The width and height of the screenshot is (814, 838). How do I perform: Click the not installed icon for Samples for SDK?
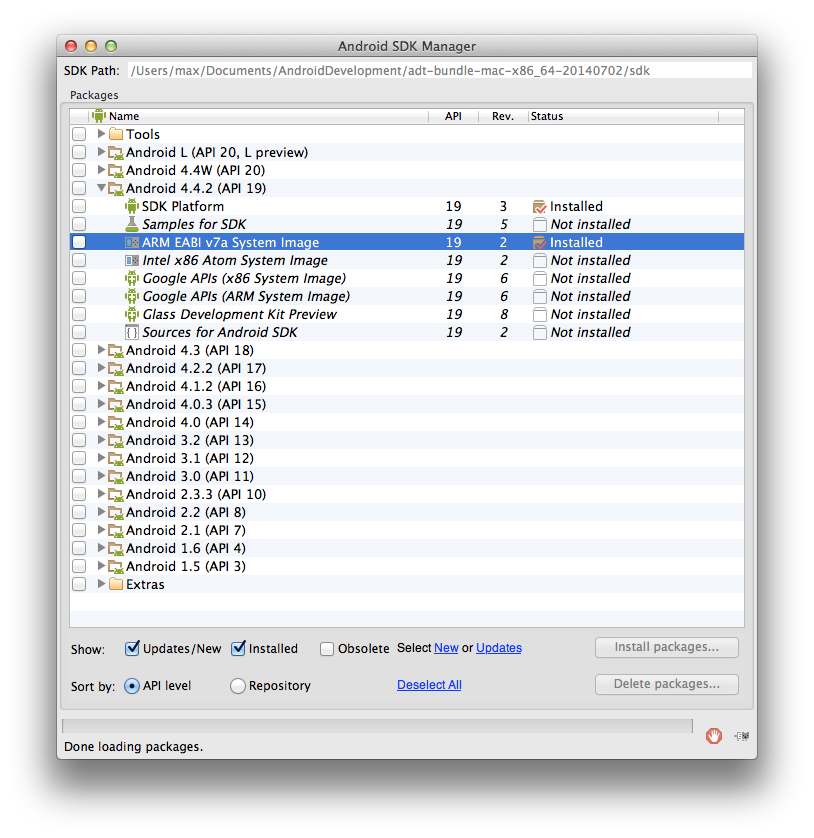coord(539,224)
